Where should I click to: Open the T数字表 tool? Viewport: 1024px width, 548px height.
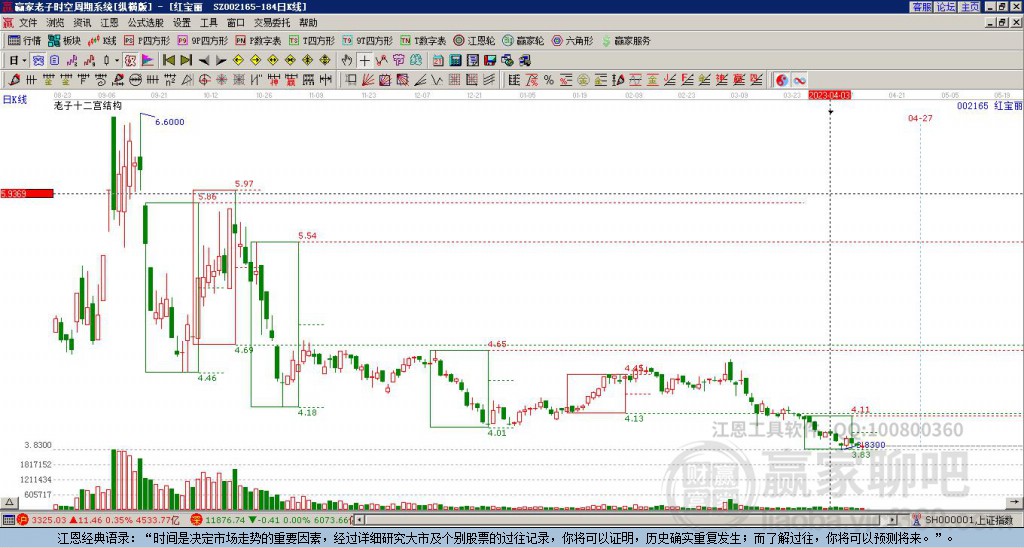point(423,40)
